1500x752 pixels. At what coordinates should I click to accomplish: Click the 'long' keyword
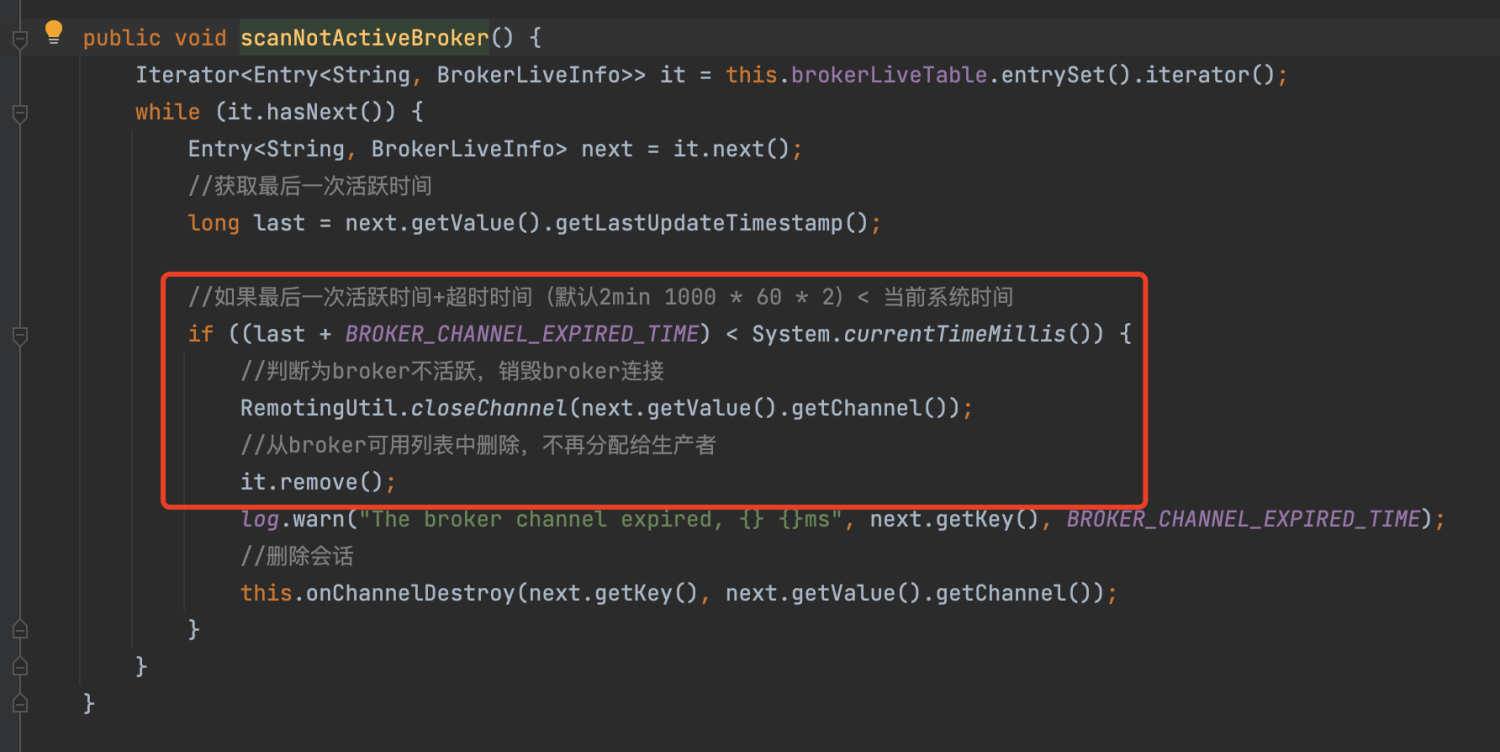coord(214,223)
